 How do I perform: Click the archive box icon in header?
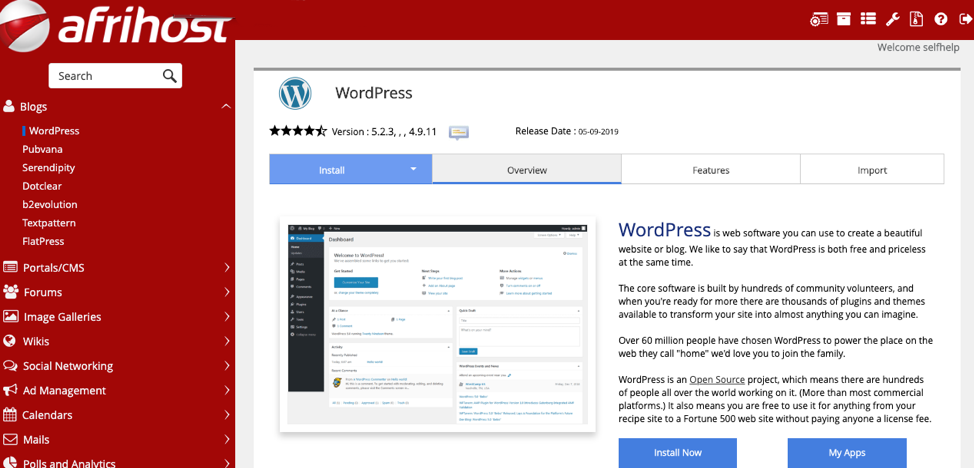click(844, 19)
